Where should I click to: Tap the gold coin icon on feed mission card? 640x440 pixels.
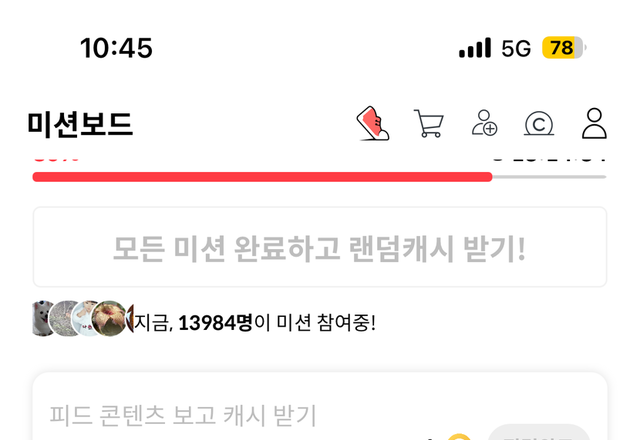[x=459, y=437]
